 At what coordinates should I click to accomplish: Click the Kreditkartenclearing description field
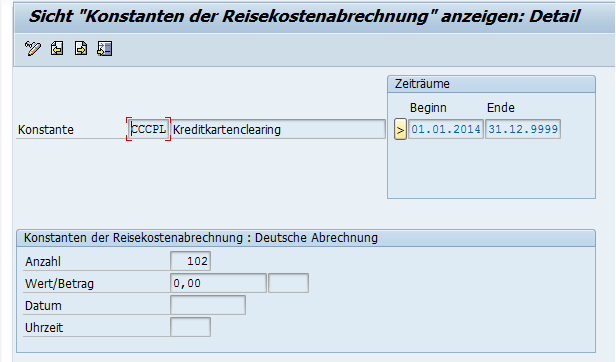(x=278, y=129)
